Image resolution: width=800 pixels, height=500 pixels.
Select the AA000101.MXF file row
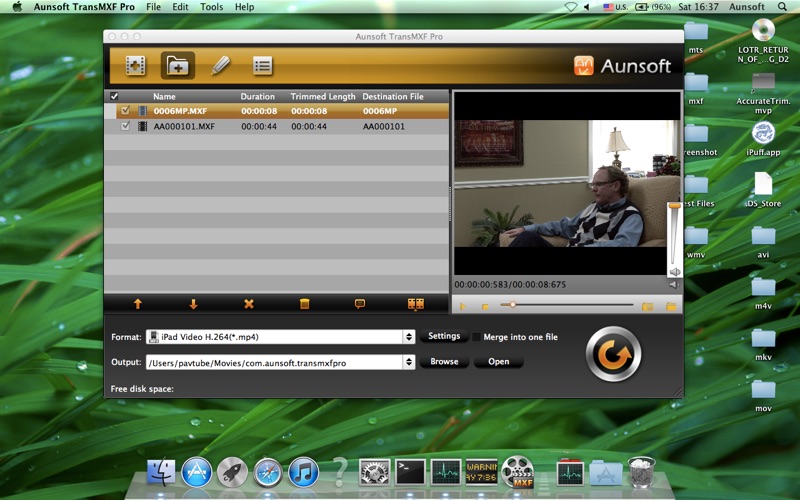point(276,126)
